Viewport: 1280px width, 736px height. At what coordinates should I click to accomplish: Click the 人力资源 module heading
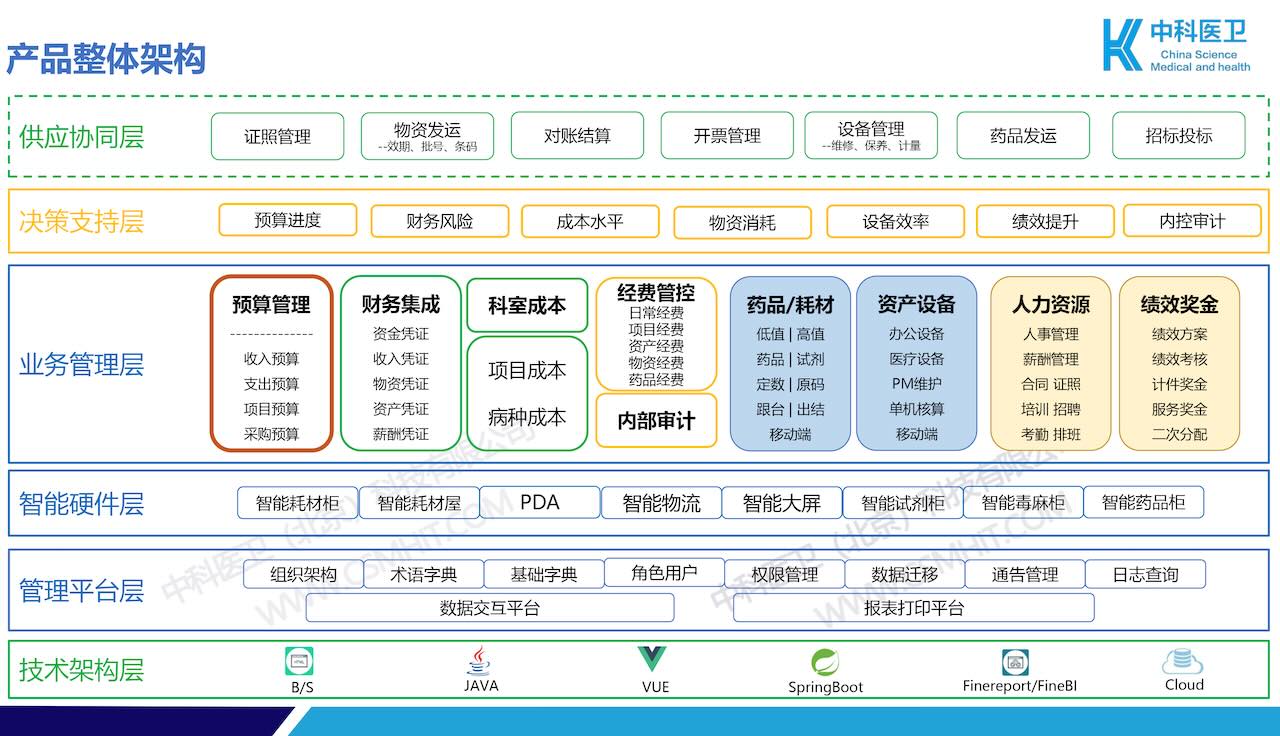(1050, 304)
